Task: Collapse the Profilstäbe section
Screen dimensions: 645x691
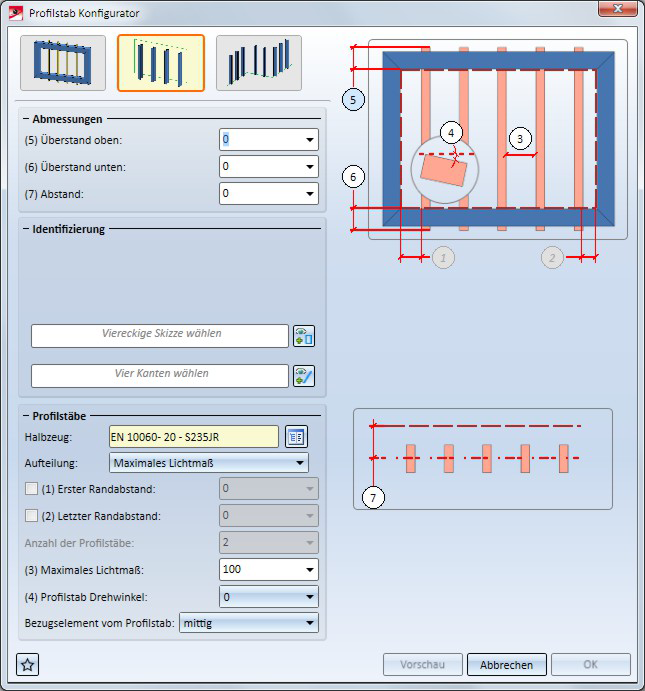Action: coord(26,416)
